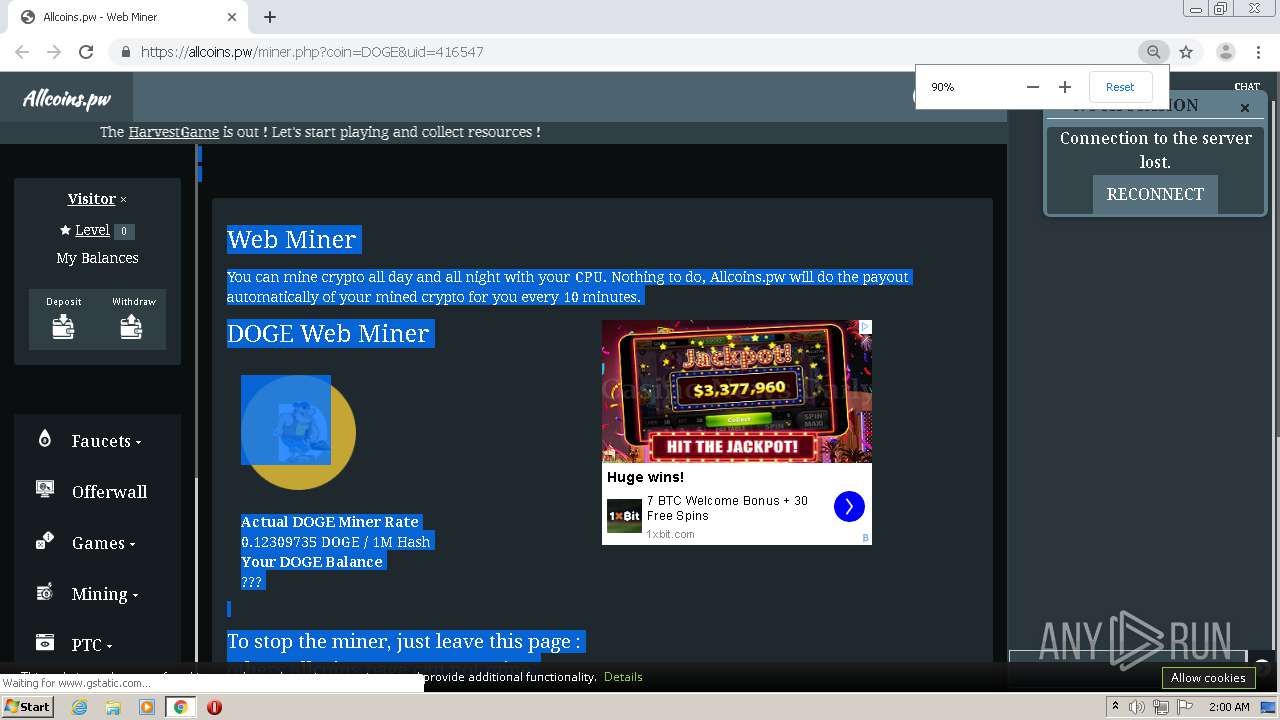Click the Deposit icon

click(63, 327)
